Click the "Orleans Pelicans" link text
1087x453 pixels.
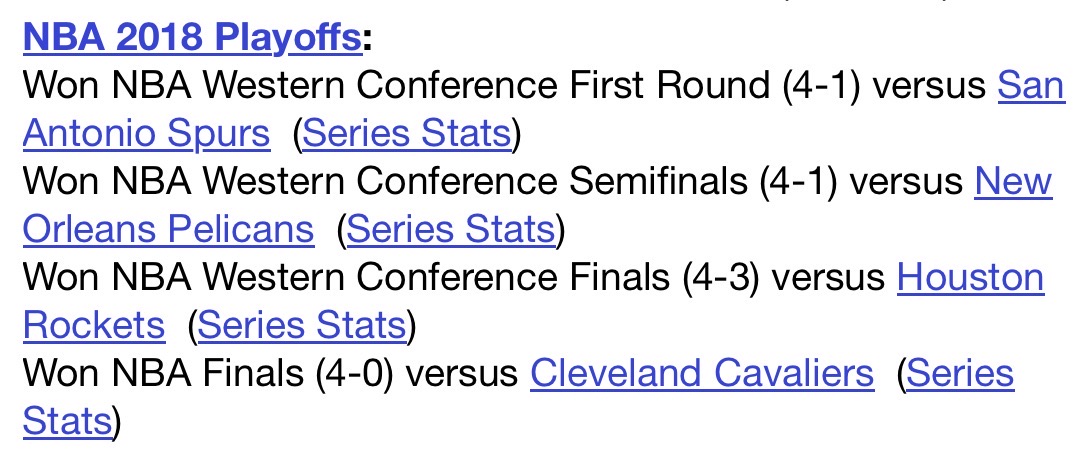pyautogui.click(x=168, y=229)
